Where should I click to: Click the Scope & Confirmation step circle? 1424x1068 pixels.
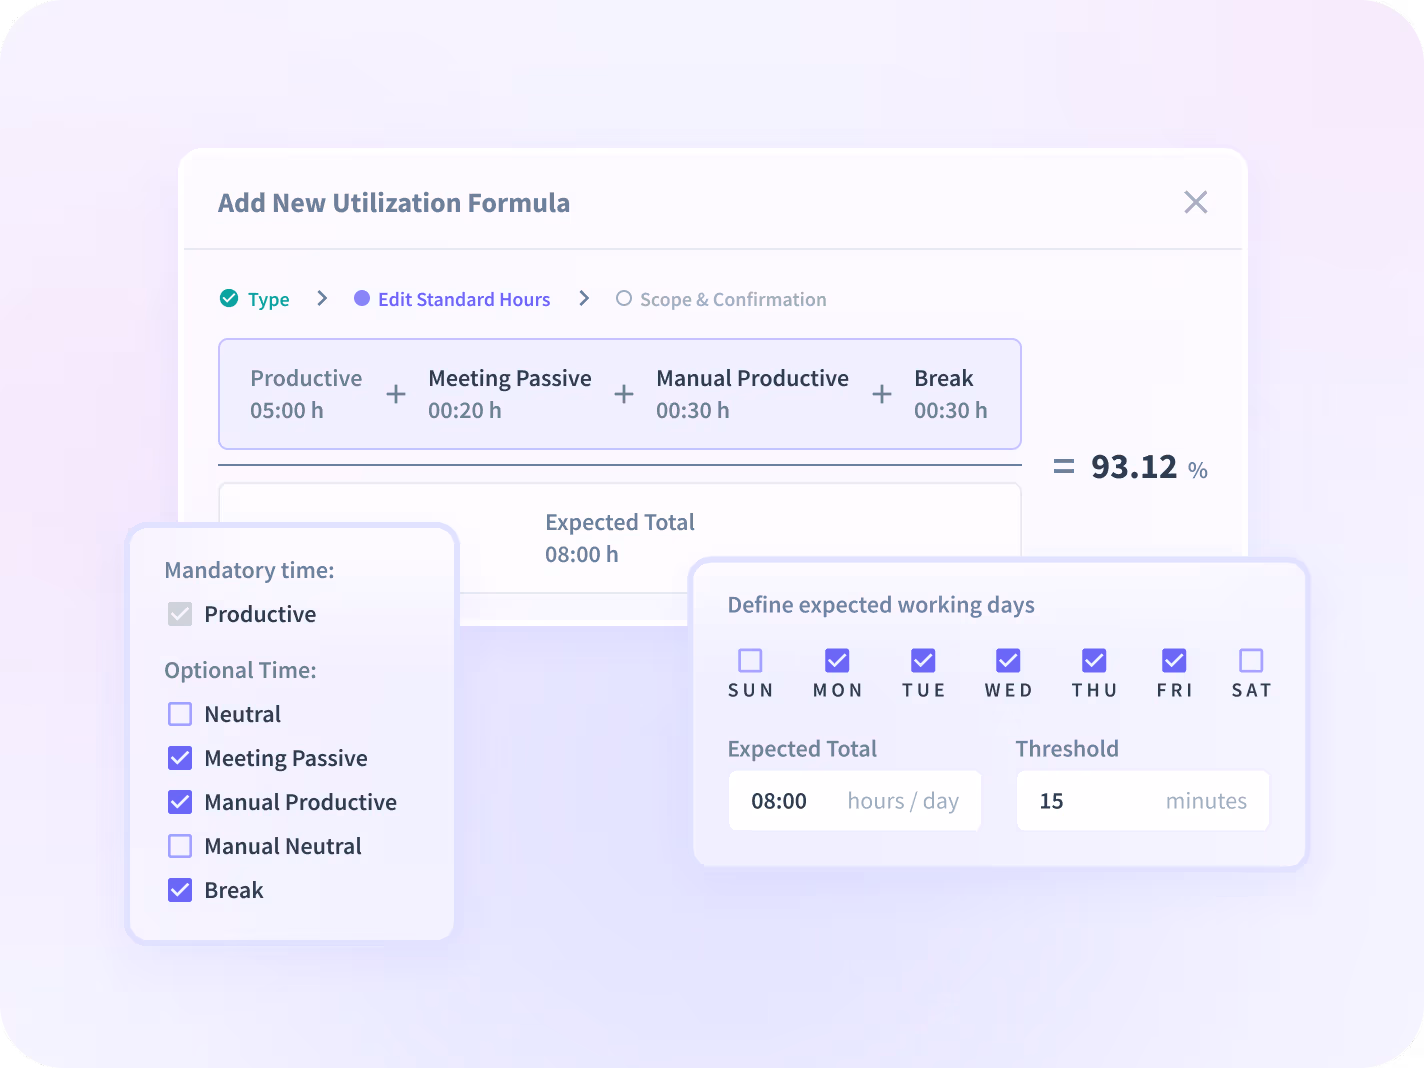tap(624, 298)
